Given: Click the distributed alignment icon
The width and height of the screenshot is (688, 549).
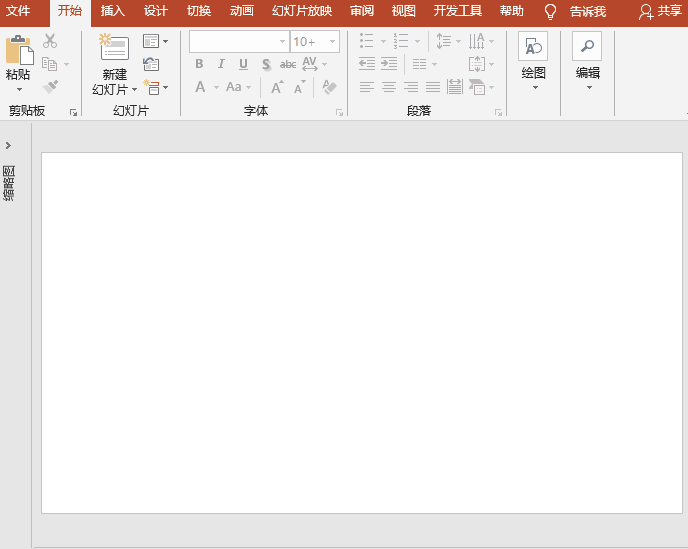Looking at the screenshot, I should 455,87.
